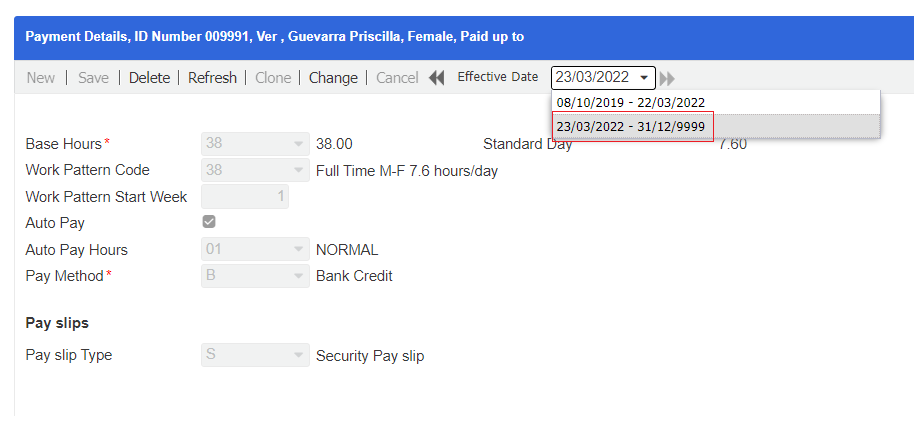Viewport: 924px width, 426px height.
Task: Click the Save toolbar button
Action: pos(93,78)
